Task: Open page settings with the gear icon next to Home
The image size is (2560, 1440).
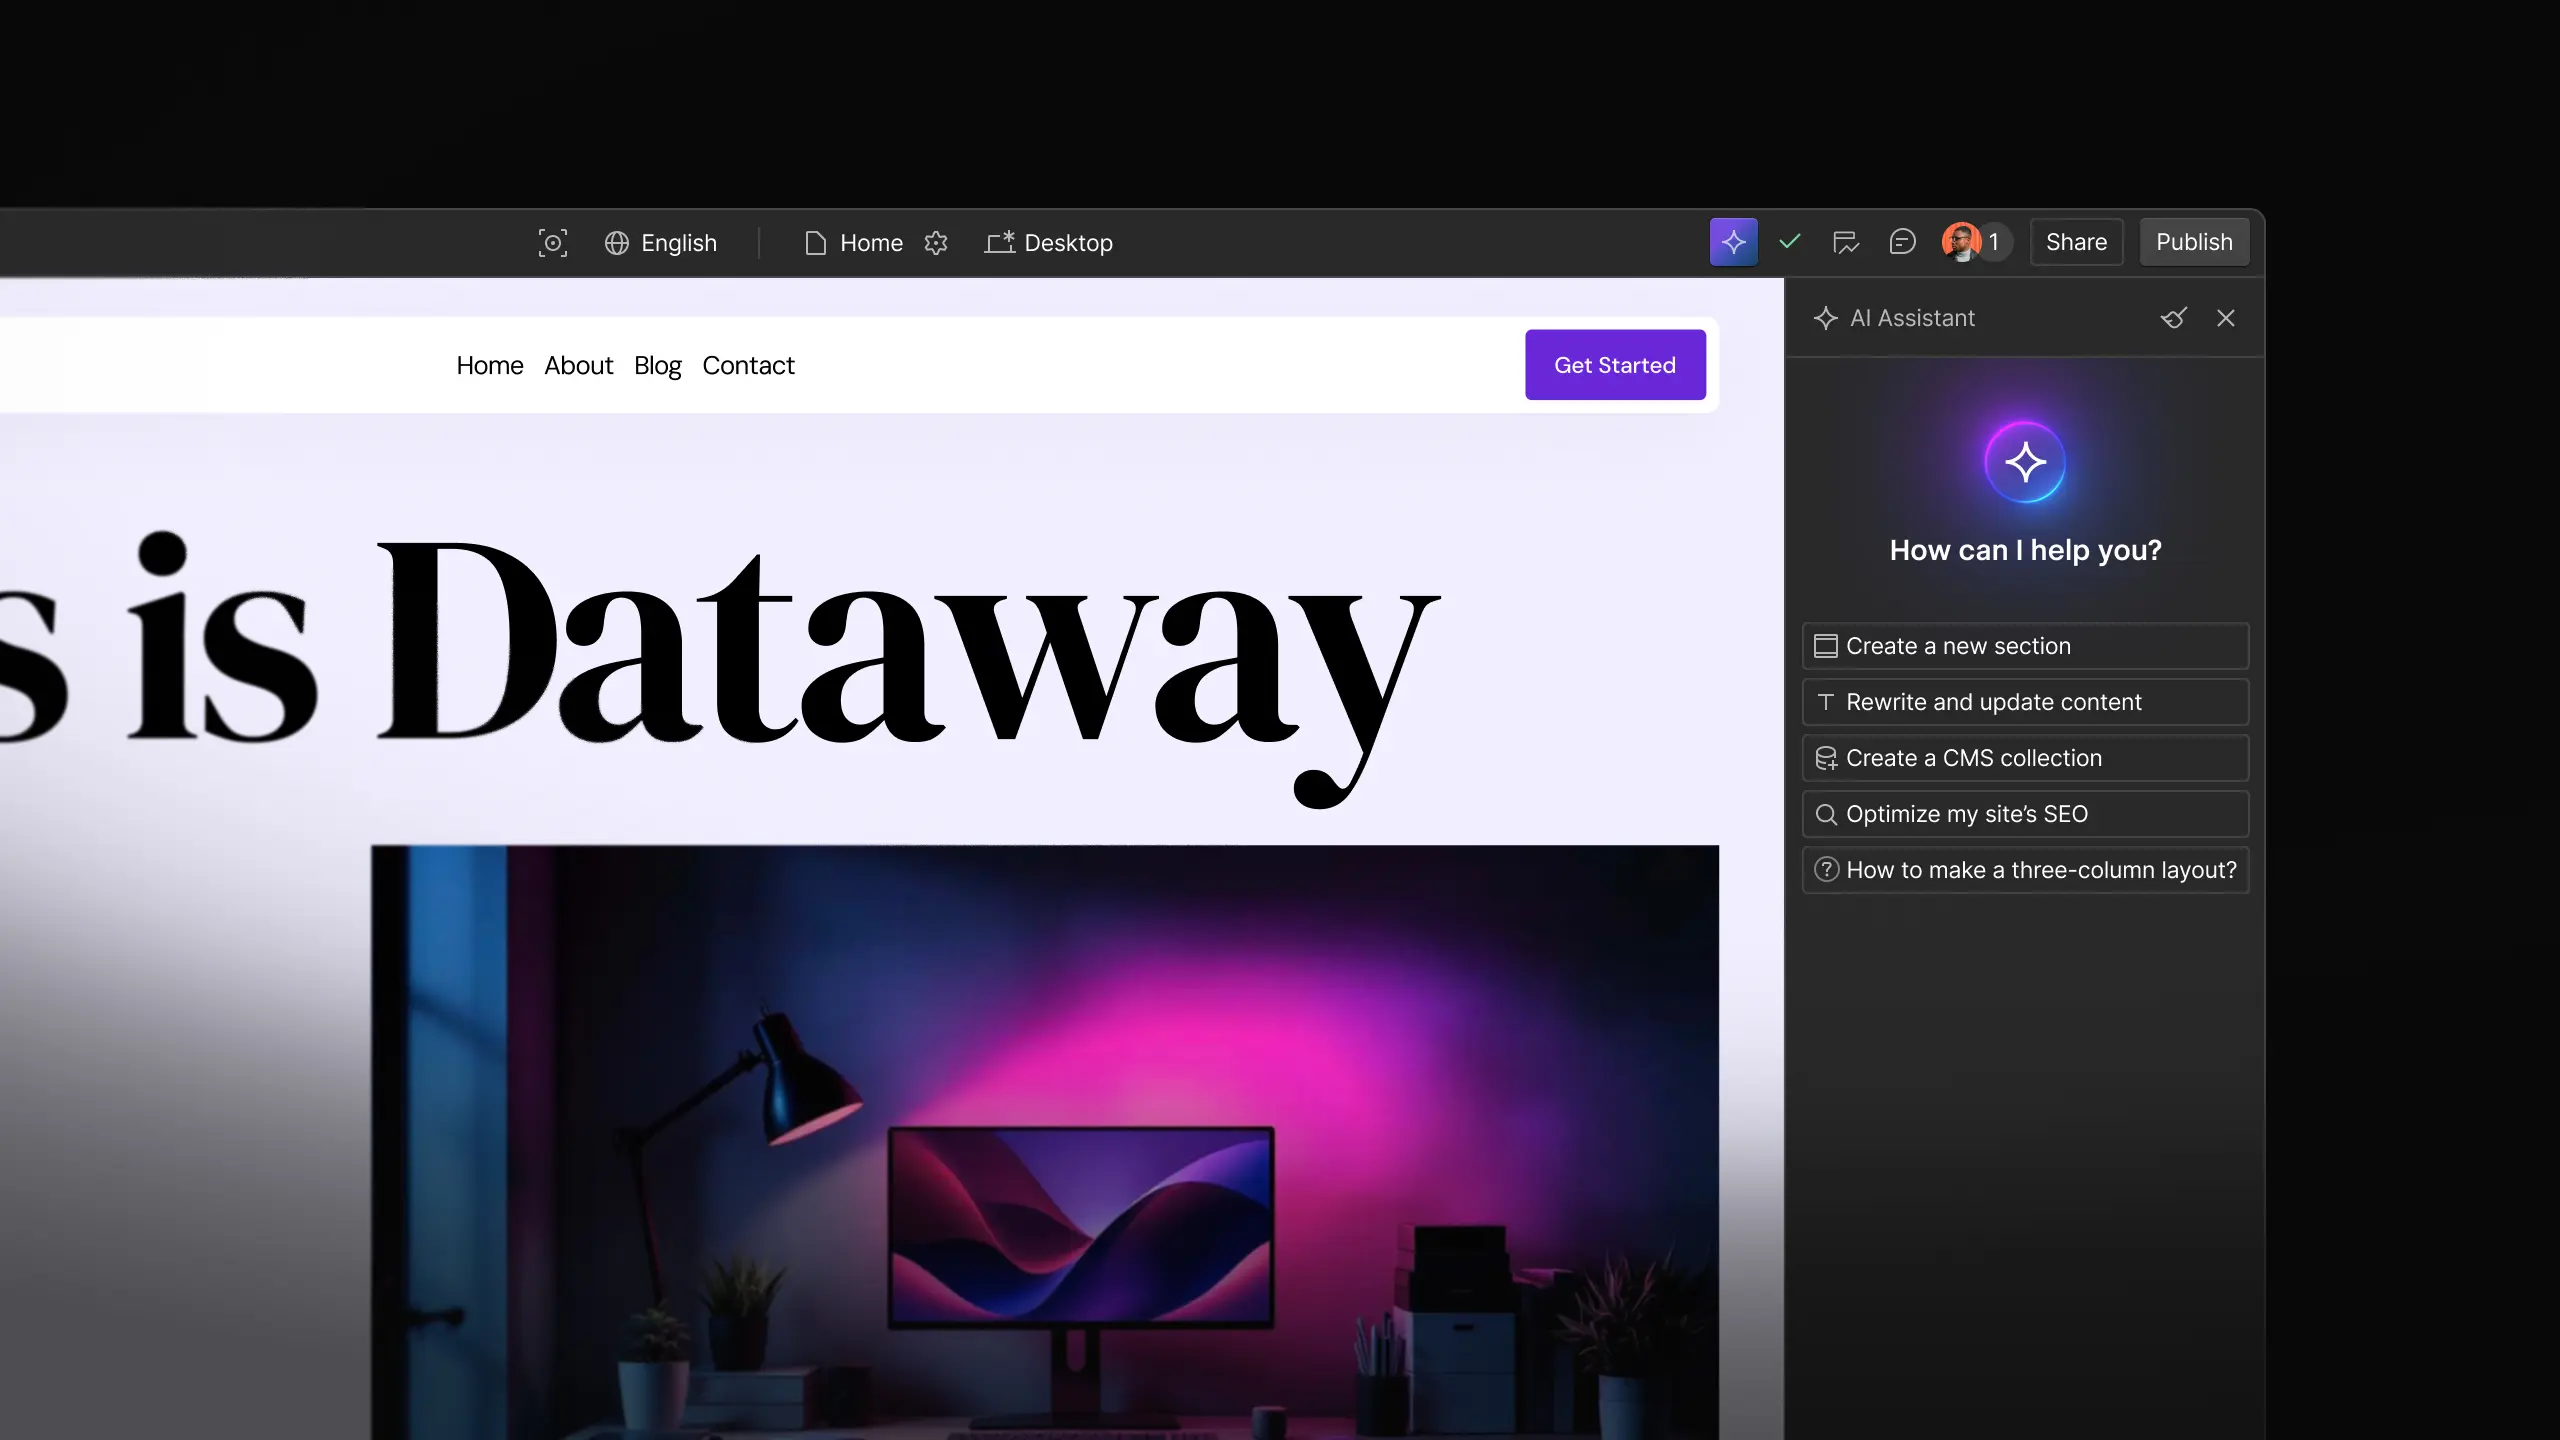Action: pyautogui.click(x=936, y=243)
